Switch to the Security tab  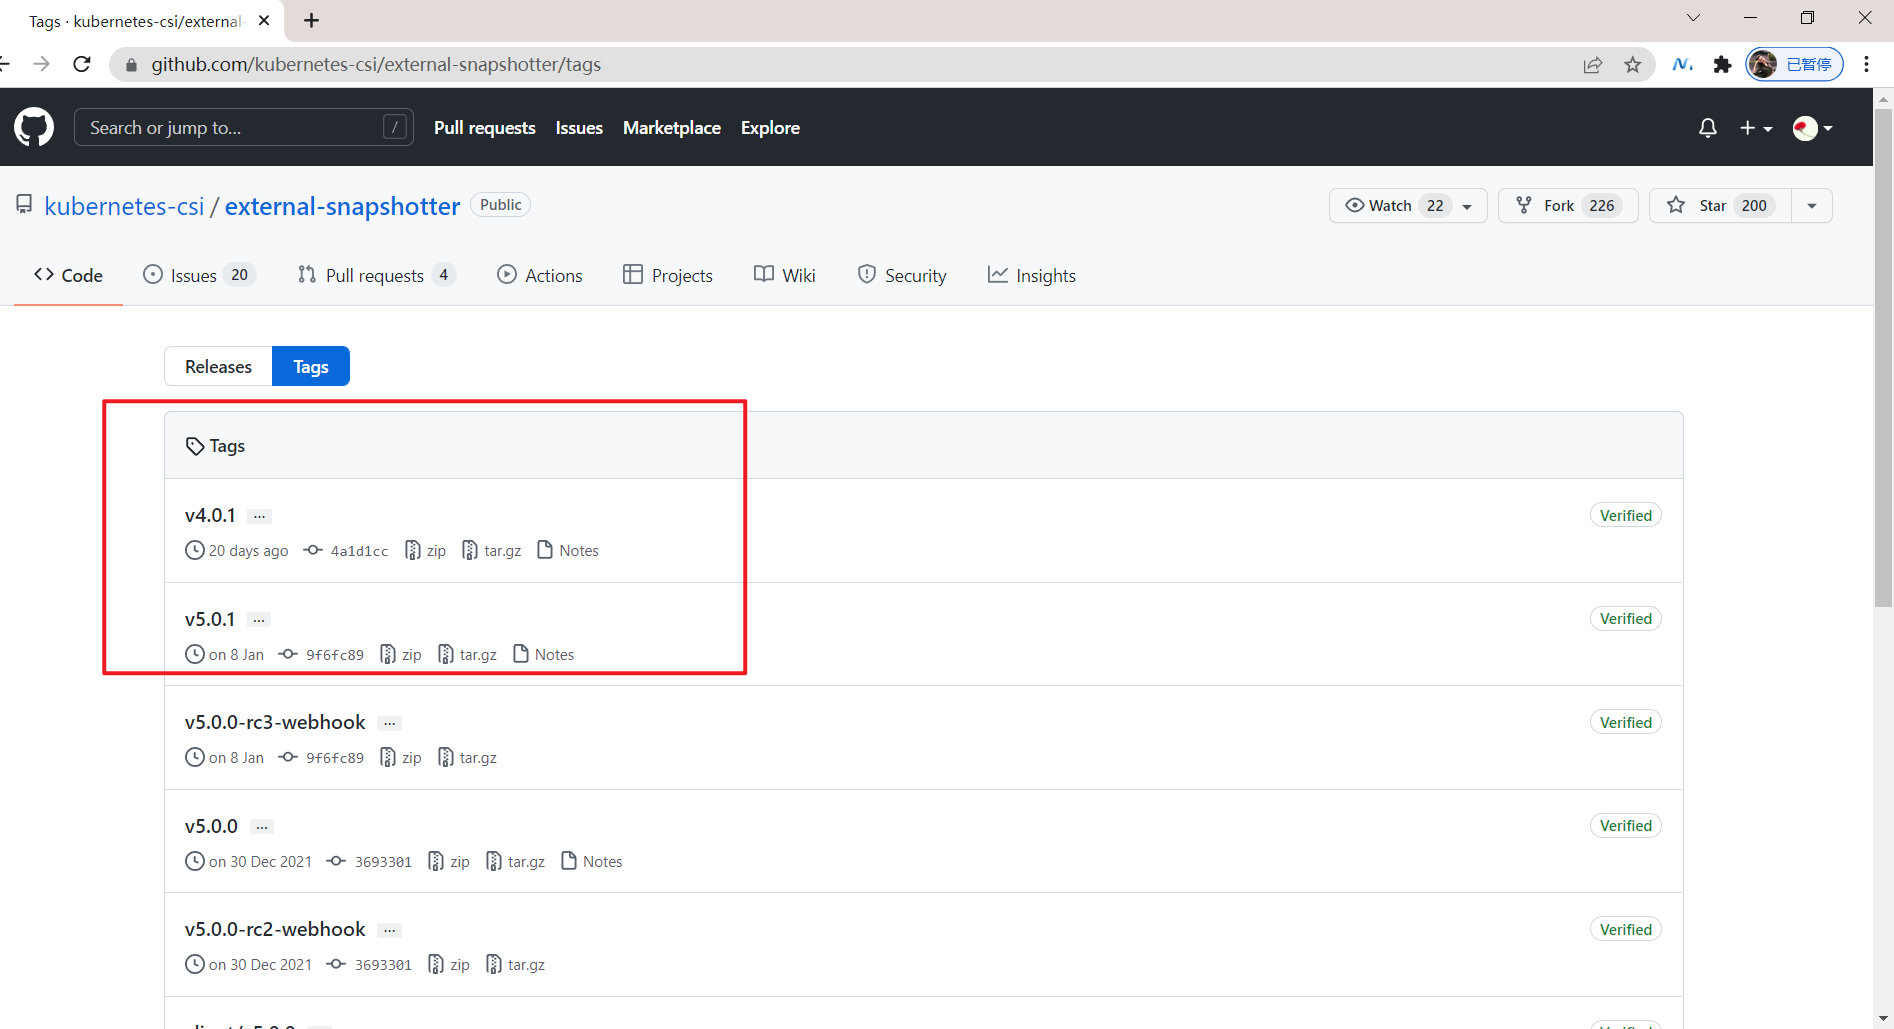click(x=902, y=275)
